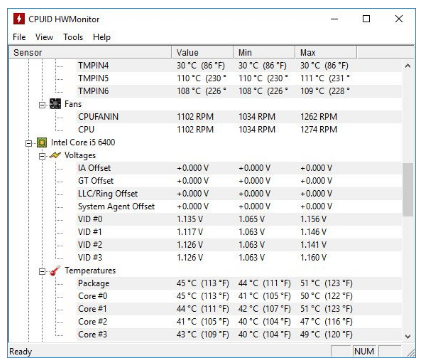This screenshot has width=423, height=361.
Task: Maximize the HWMonitor window
Action: (366, 19)
